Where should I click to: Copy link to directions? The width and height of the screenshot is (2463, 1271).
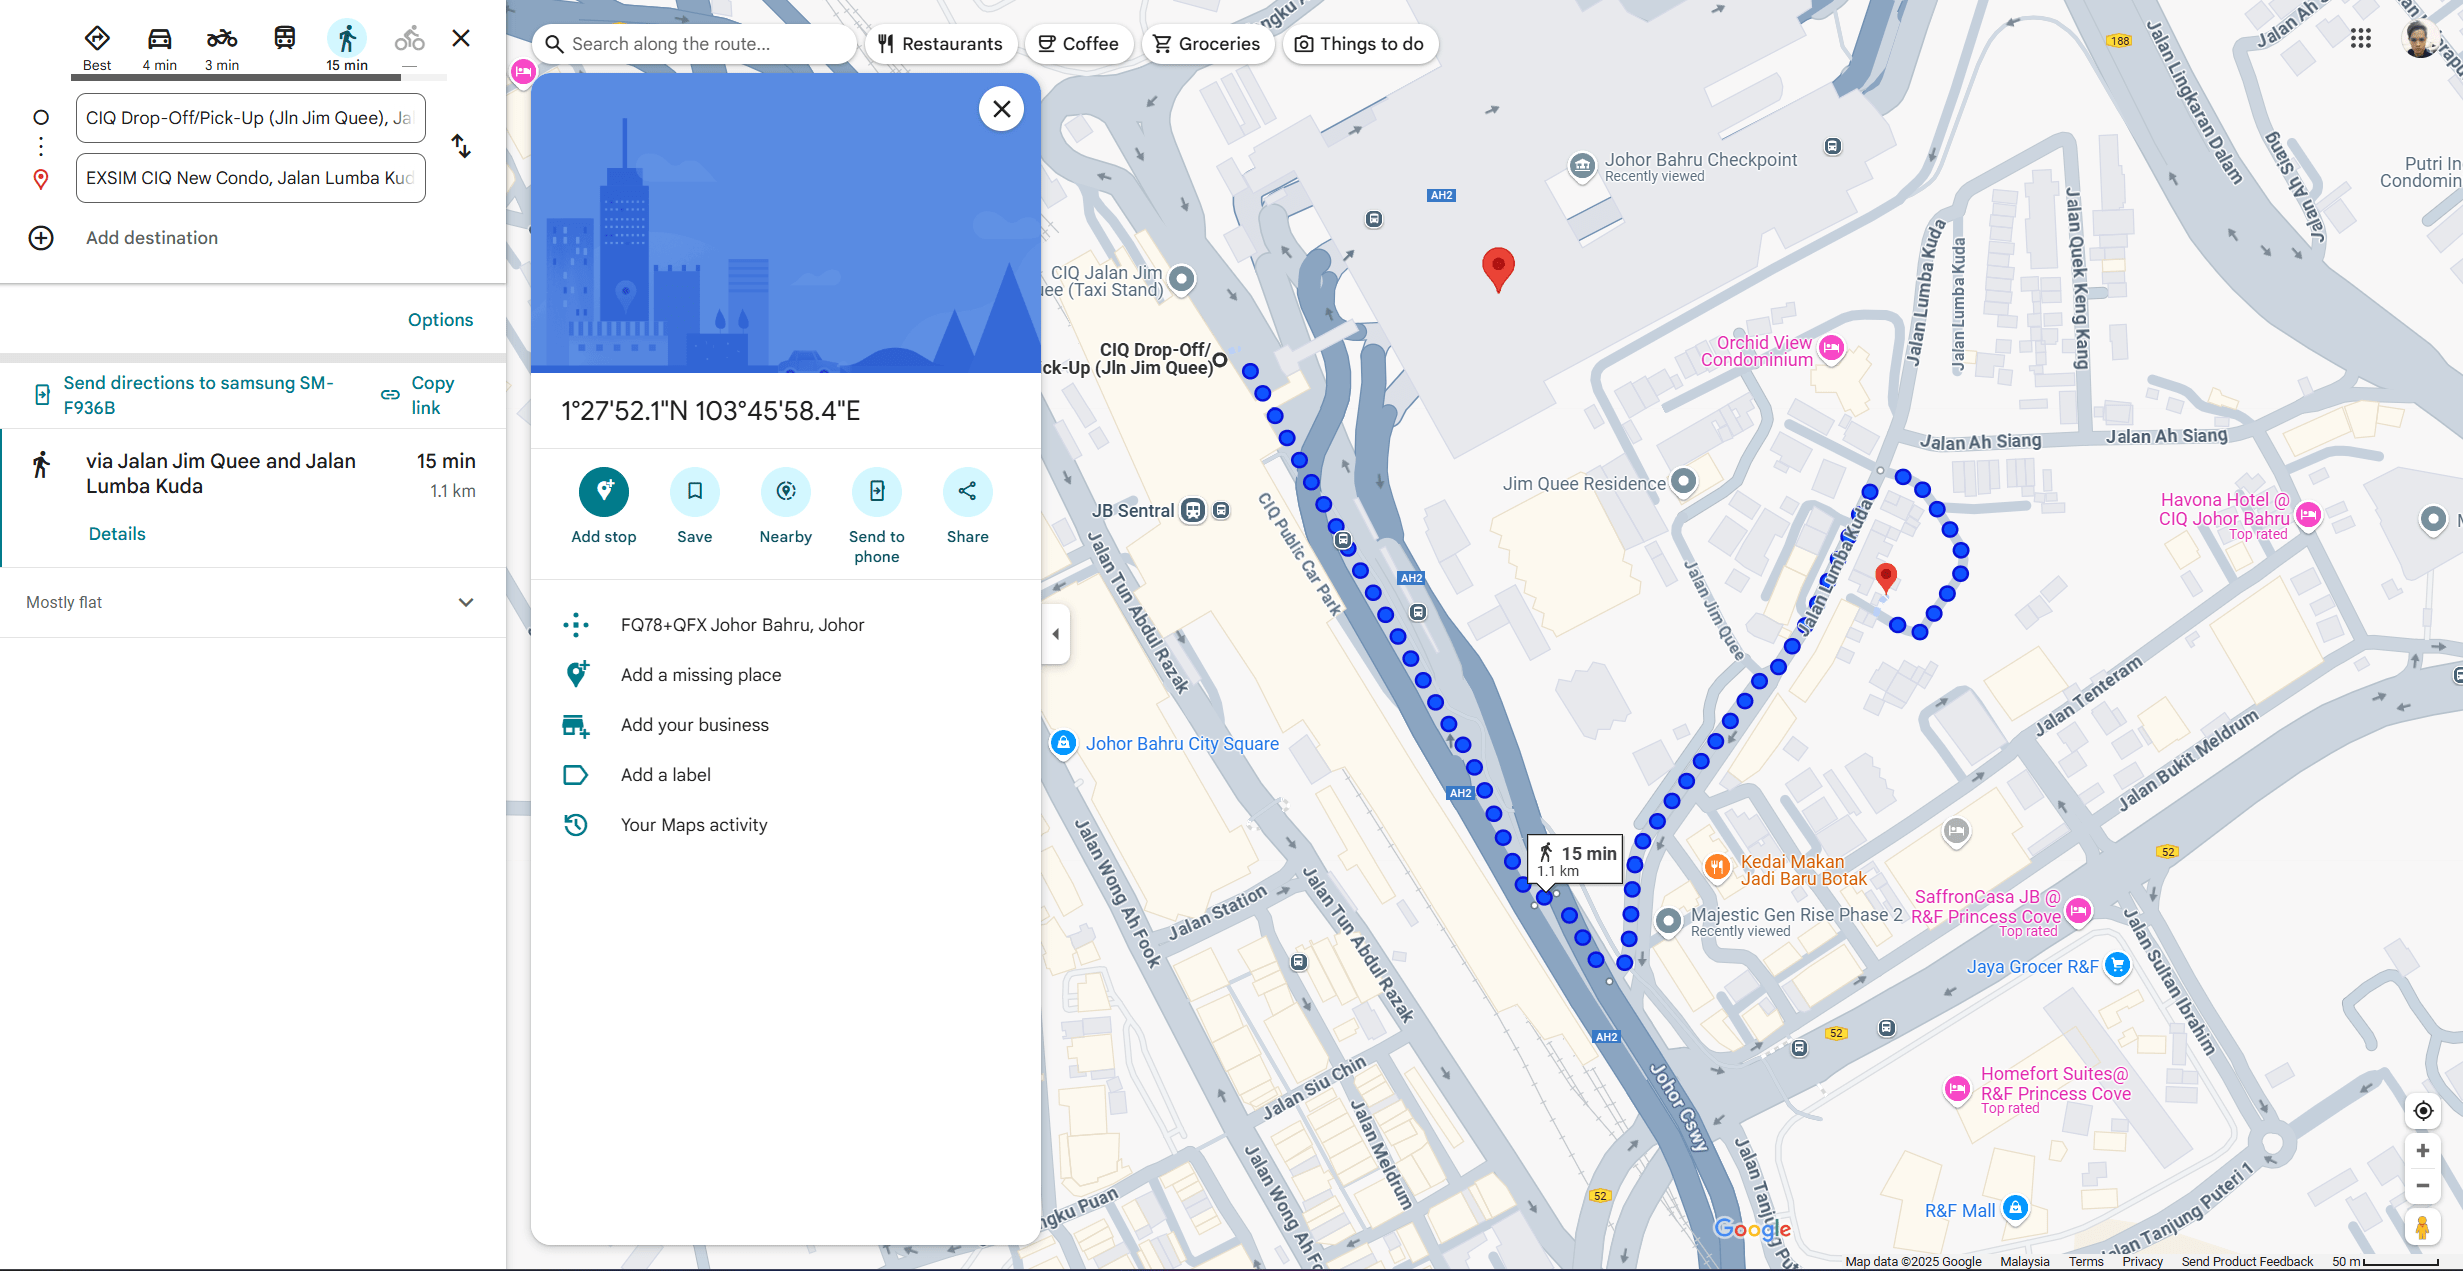(419, 395)
